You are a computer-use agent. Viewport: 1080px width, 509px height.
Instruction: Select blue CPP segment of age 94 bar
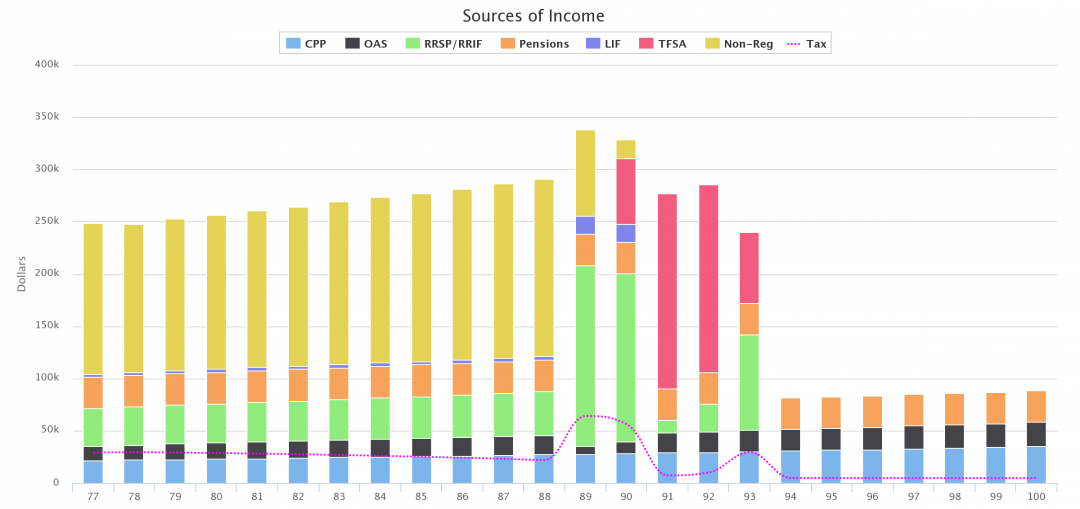(x=790, y=466)
